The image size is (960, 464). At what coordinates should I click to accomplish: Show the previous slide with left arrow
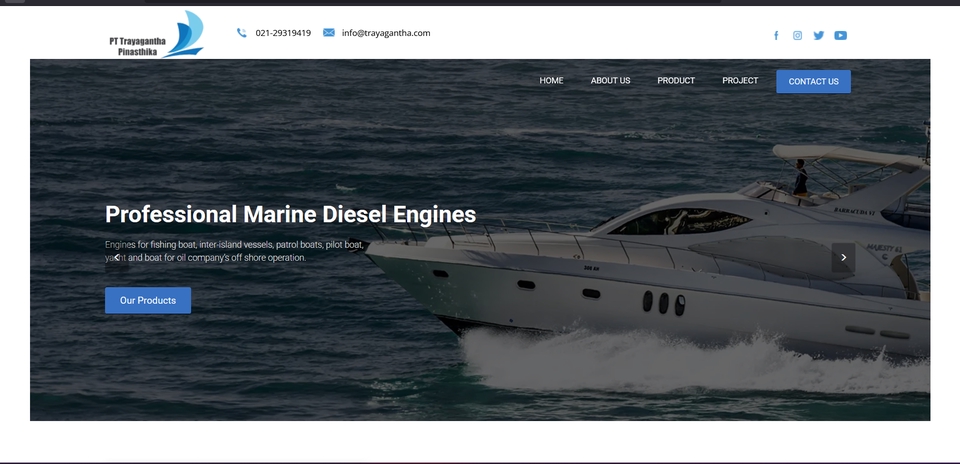pyautogui.click(x=117, y=257)
